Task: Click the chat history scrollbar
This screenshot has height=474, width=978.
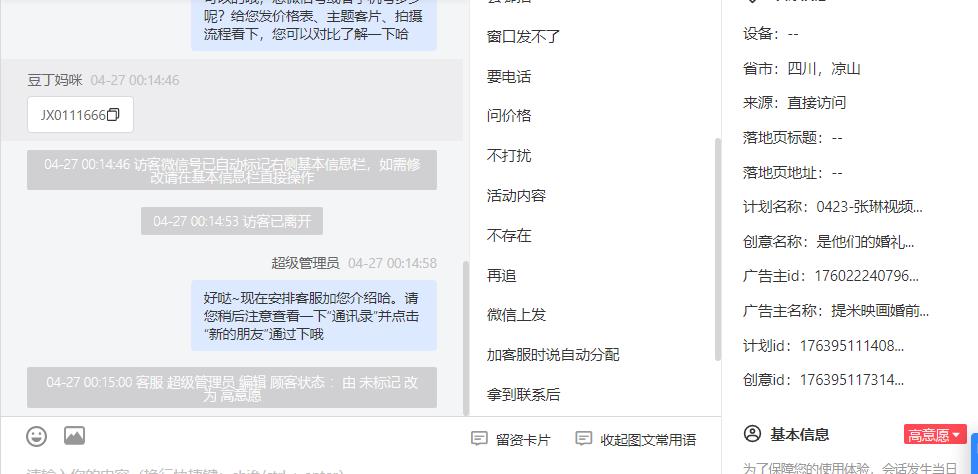Action: [x=465, y=338]
